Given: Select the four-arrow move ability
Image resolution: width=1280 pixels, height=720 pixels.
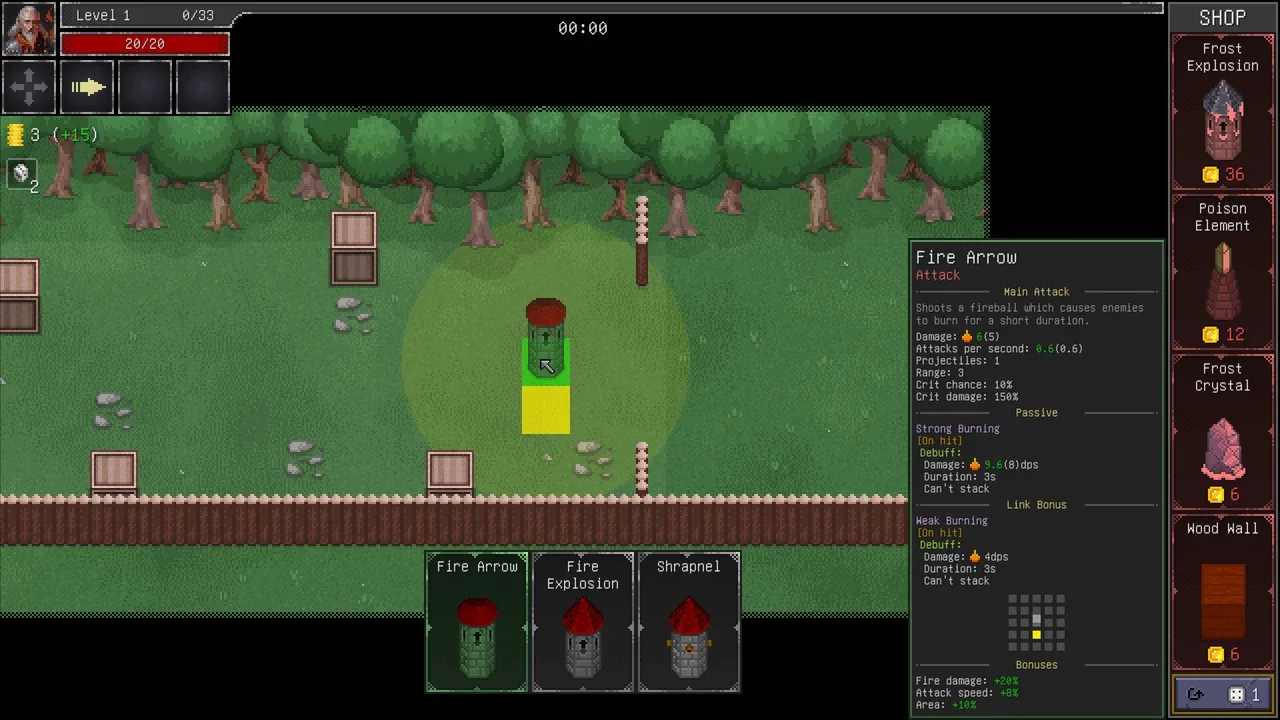Looking at the screenshot, I should click(x=29, y=88).
